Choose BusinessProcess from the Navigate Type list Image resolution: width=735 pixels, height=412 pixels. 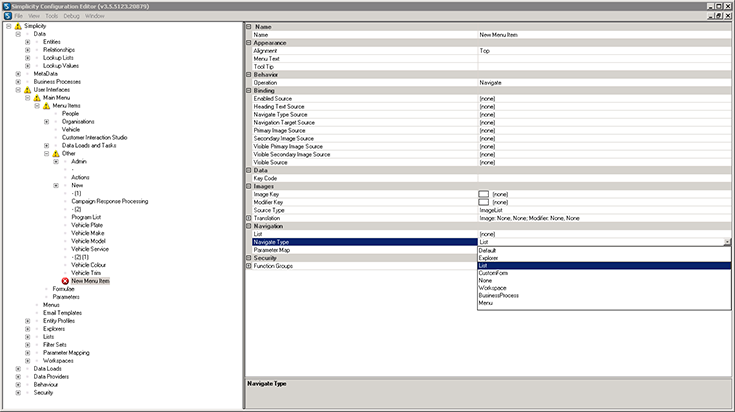point(604,296)
